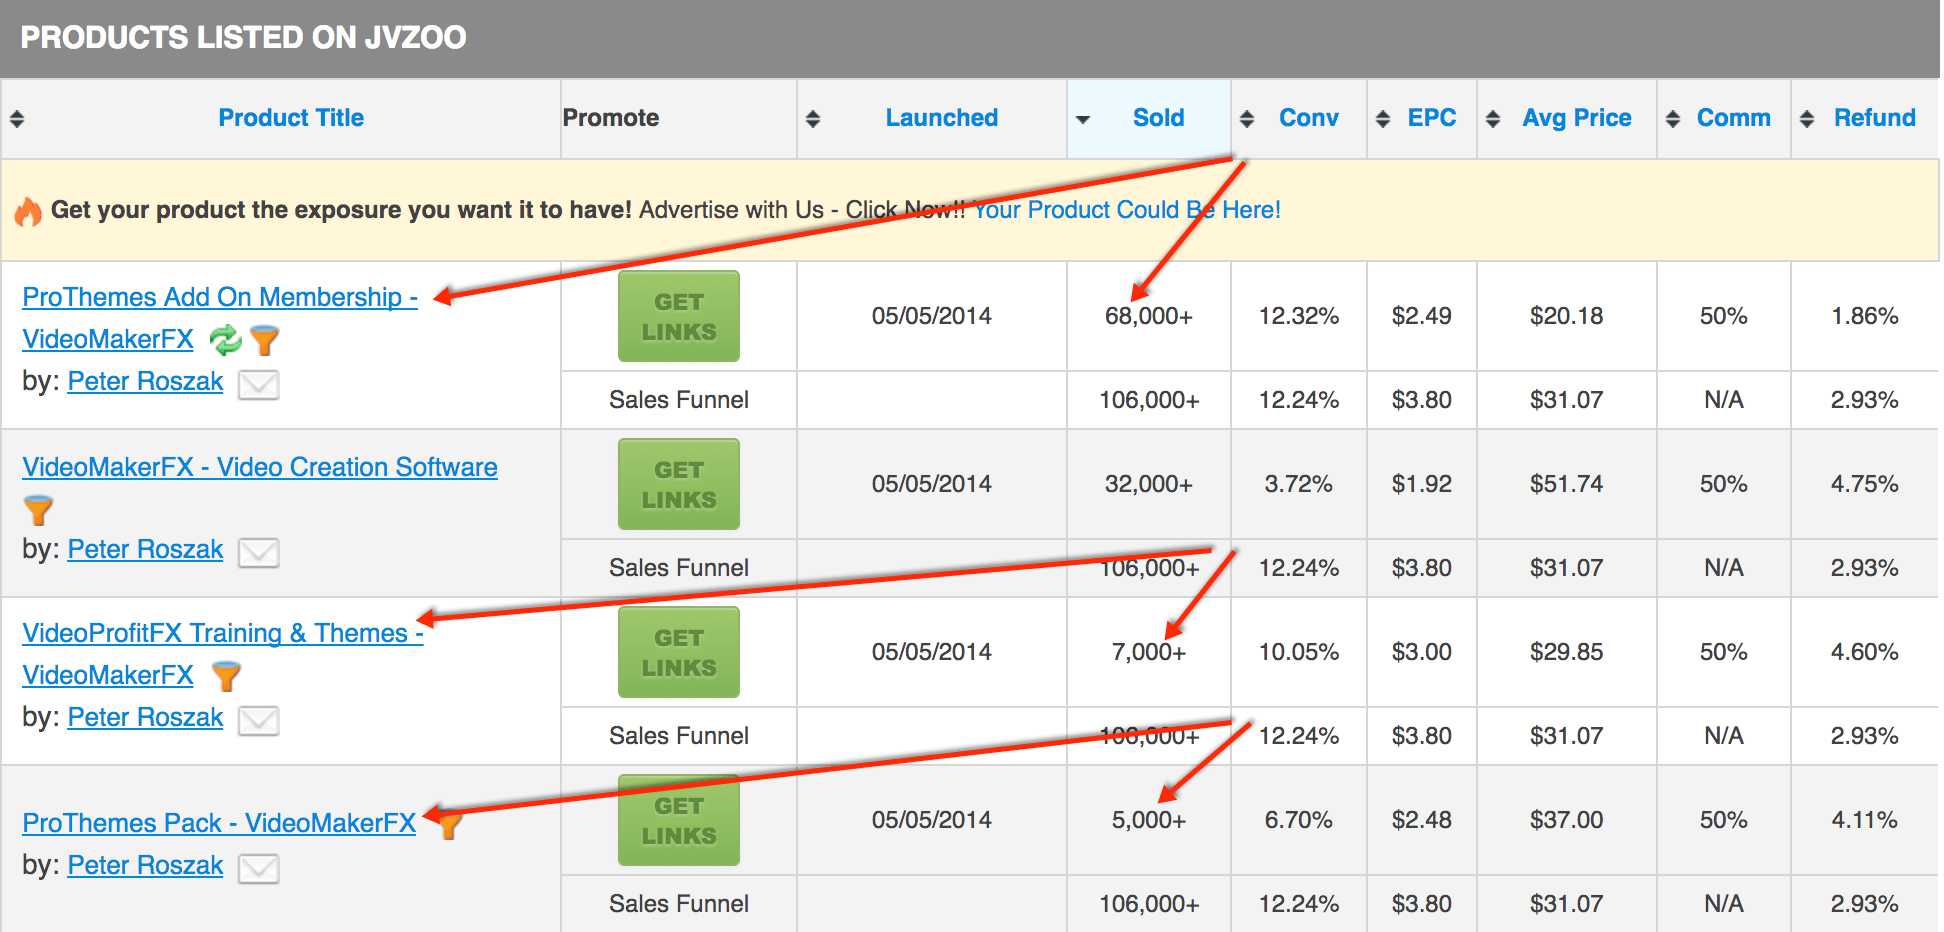
Task: Click sort arrows next to Launched
Action: (x=813, y=119)
